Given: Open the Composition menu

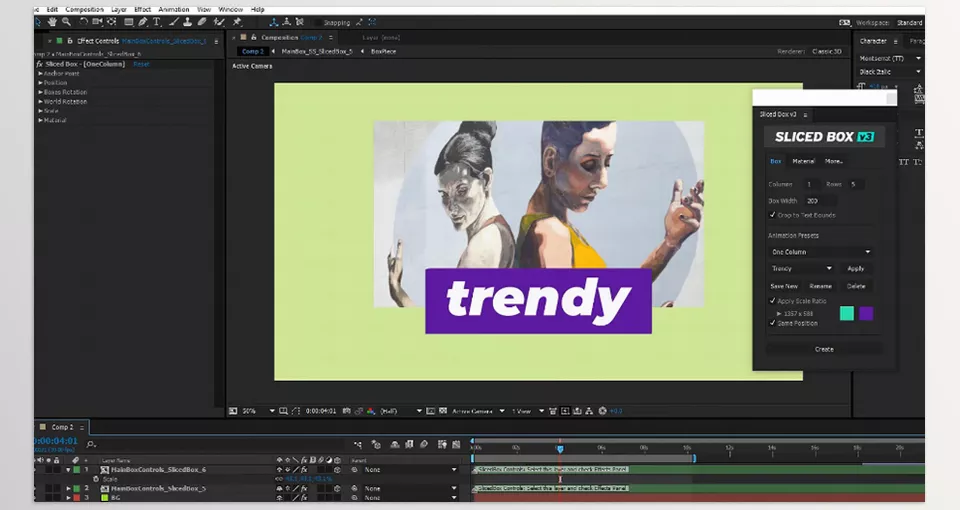Looking at the screenshot, I should (85, 9).
